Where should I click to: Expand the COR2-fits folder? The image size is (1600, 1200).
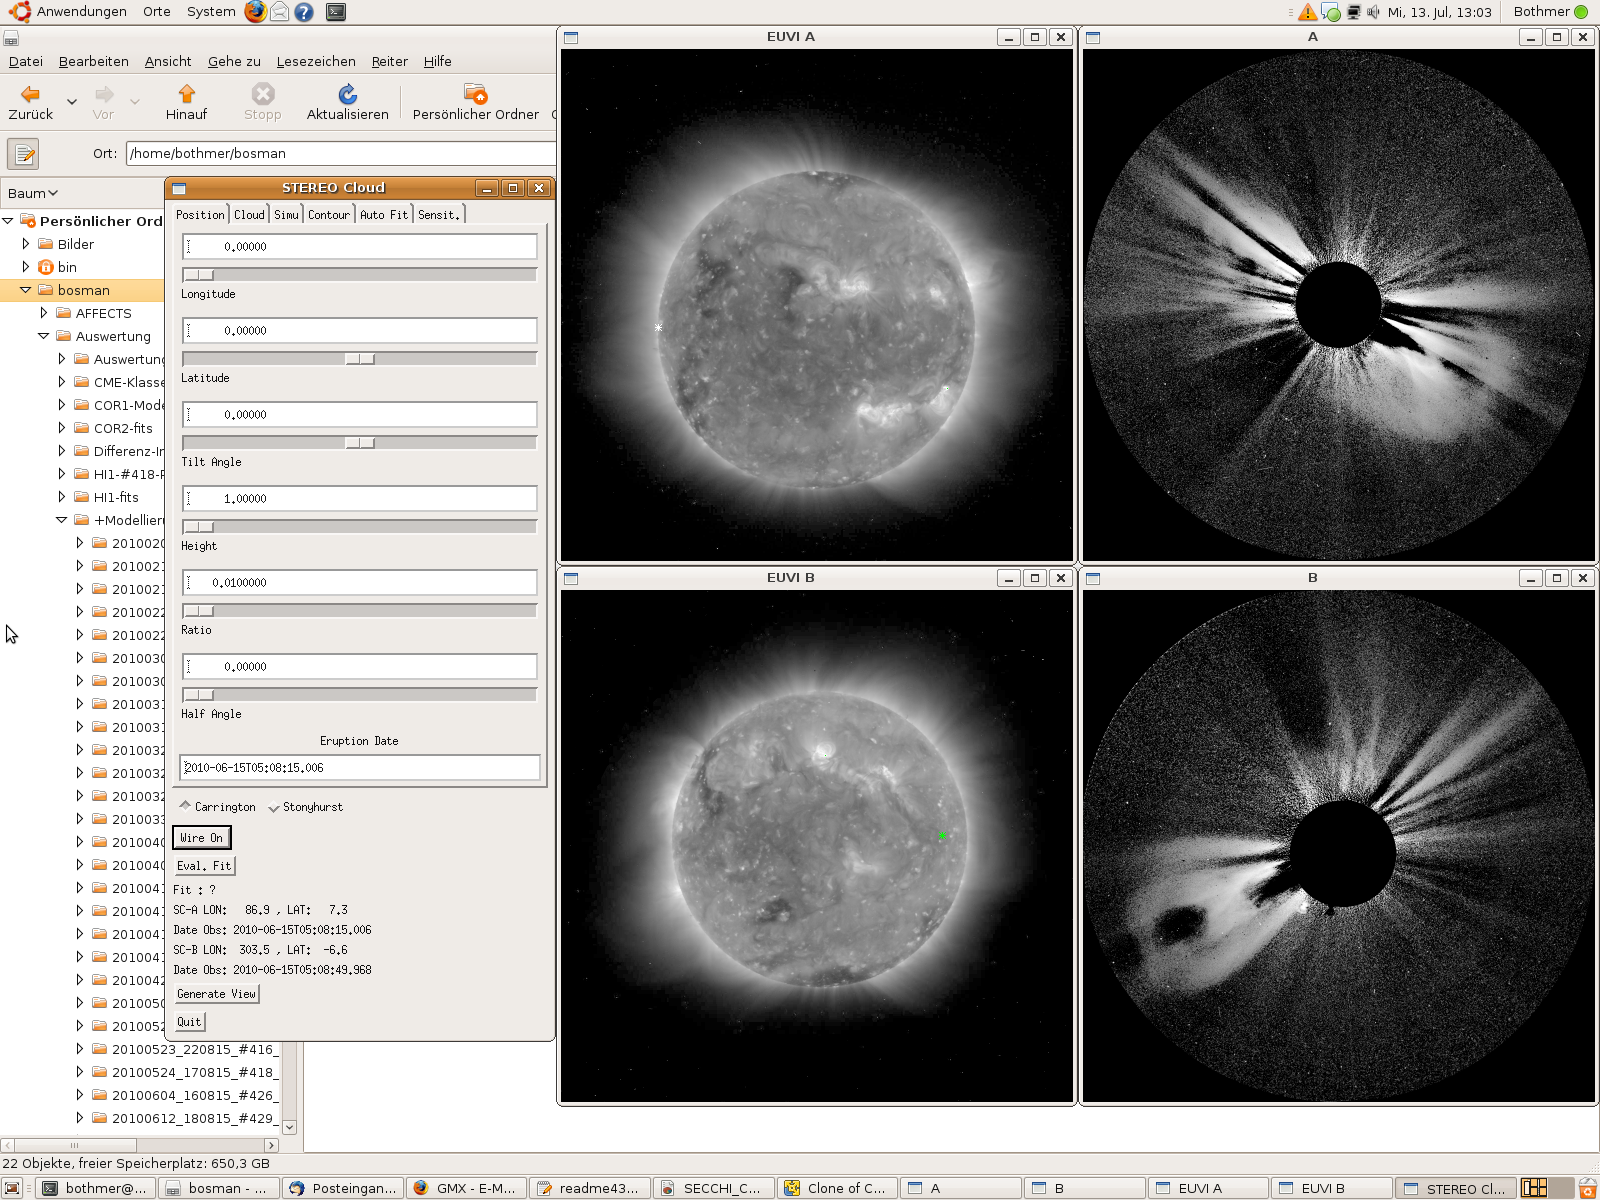tap(62, 428)
